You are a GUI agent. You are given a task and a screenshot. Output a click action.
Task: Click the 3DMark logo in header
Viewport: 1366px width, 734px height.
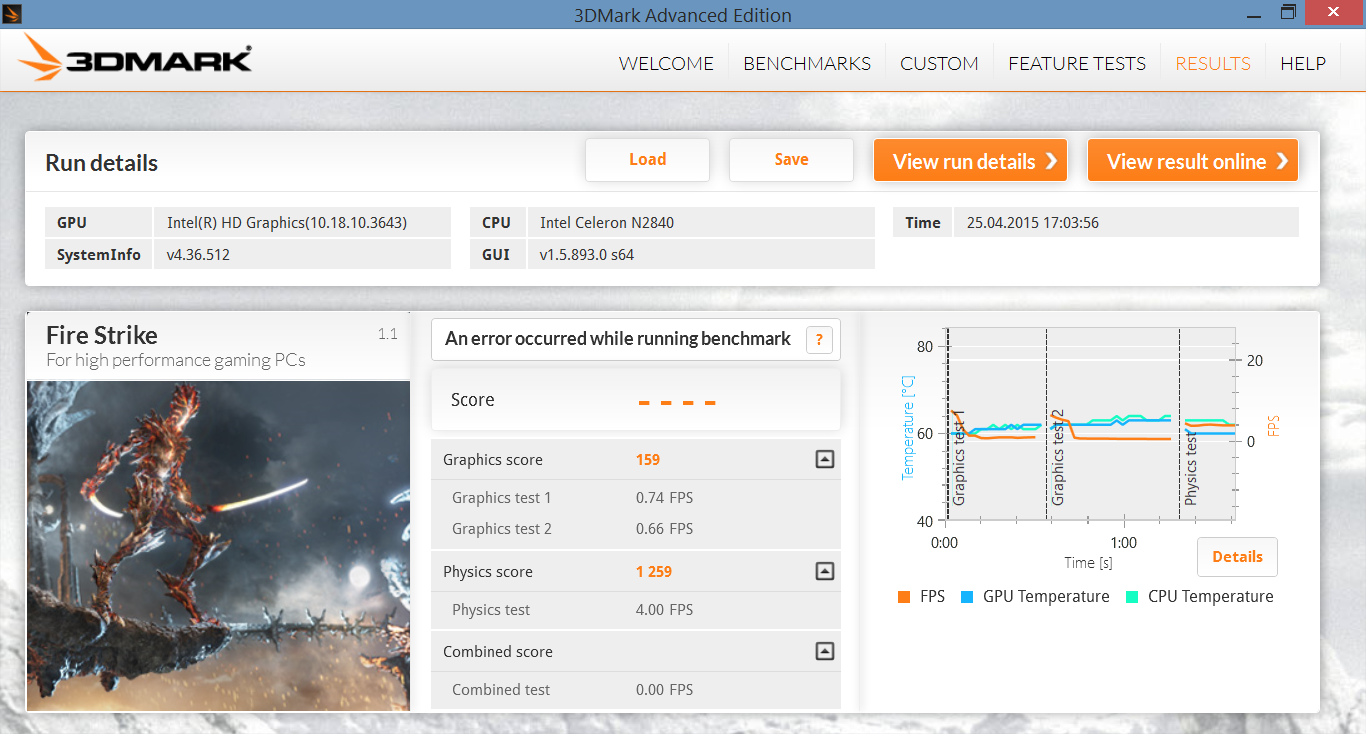pyautogui.click(x=135, y=60)
